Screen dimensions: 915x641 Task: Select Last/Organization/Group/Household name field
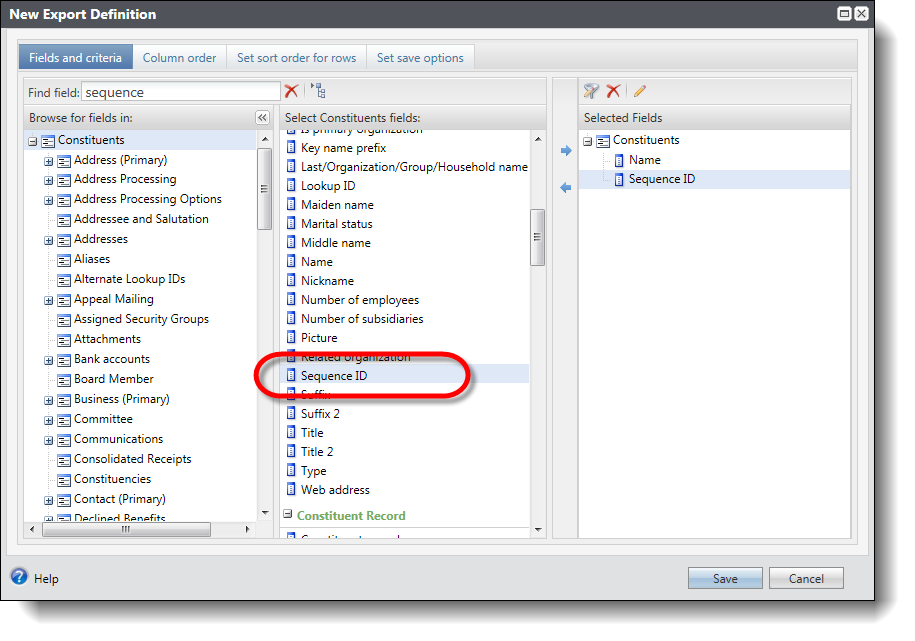(414, 167)
